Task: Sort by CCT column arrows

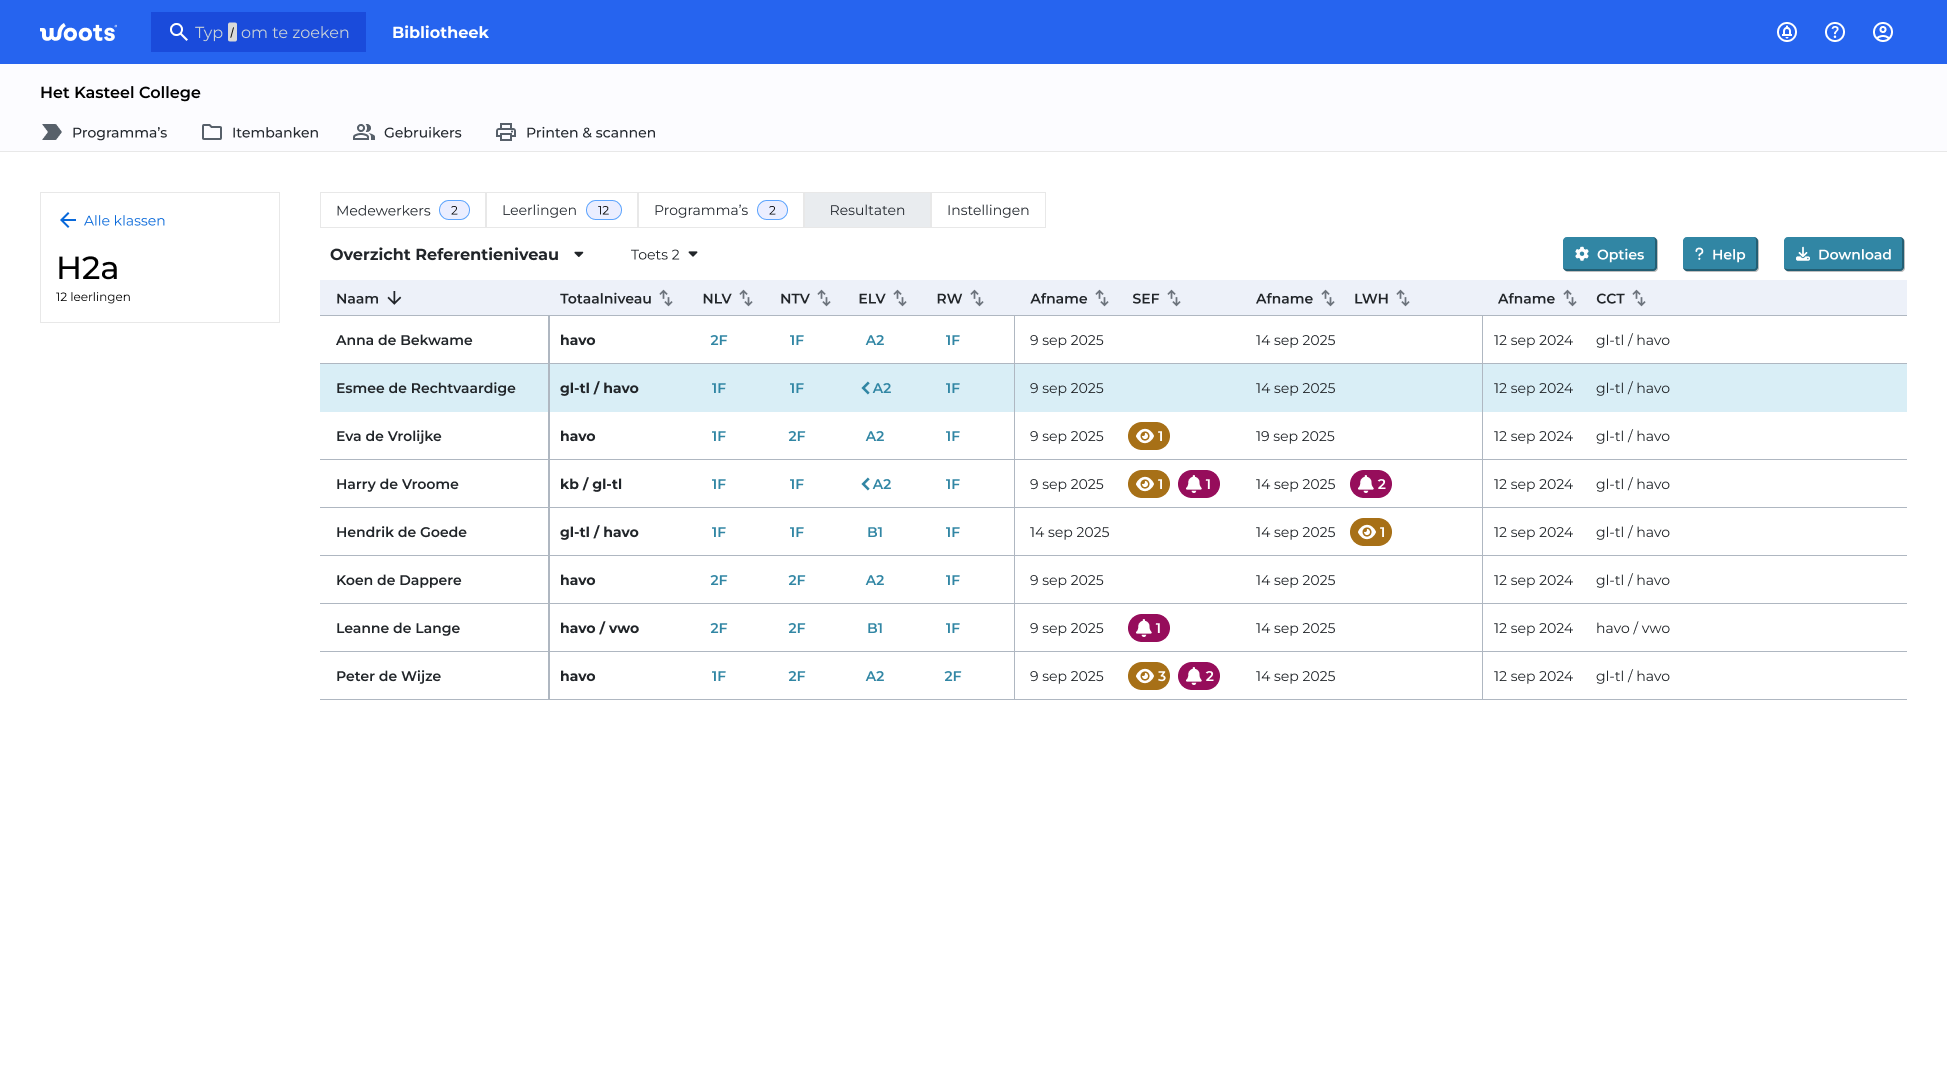Action: tap(1639, 298)
